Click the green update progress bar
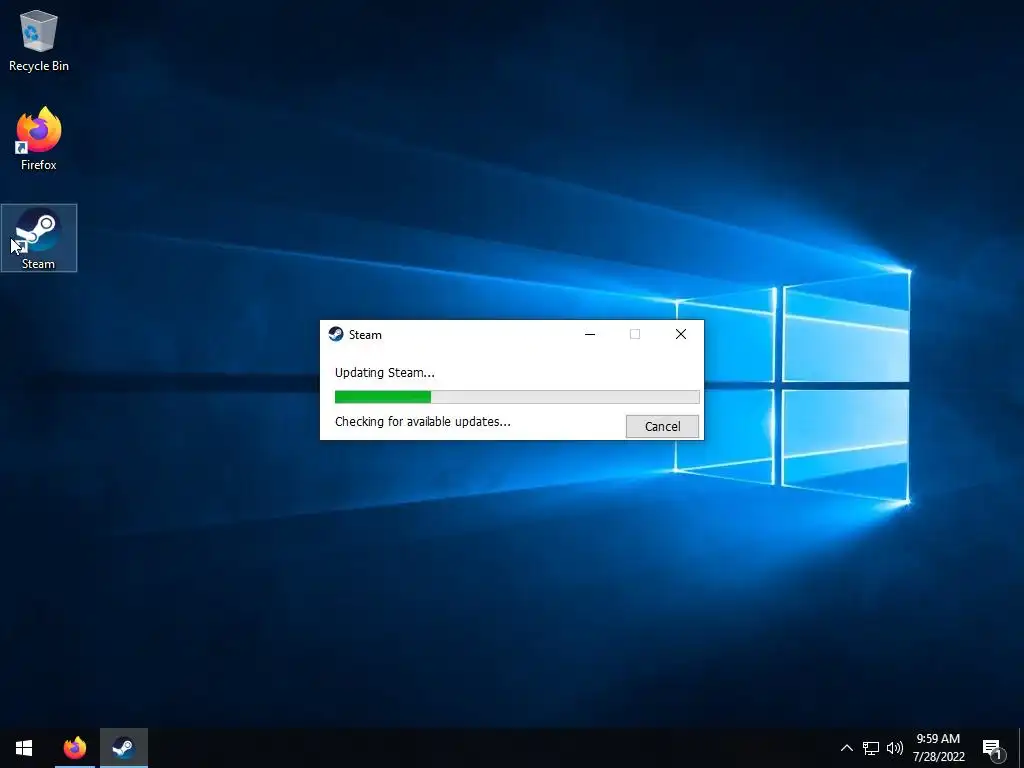 click(517, 396)
